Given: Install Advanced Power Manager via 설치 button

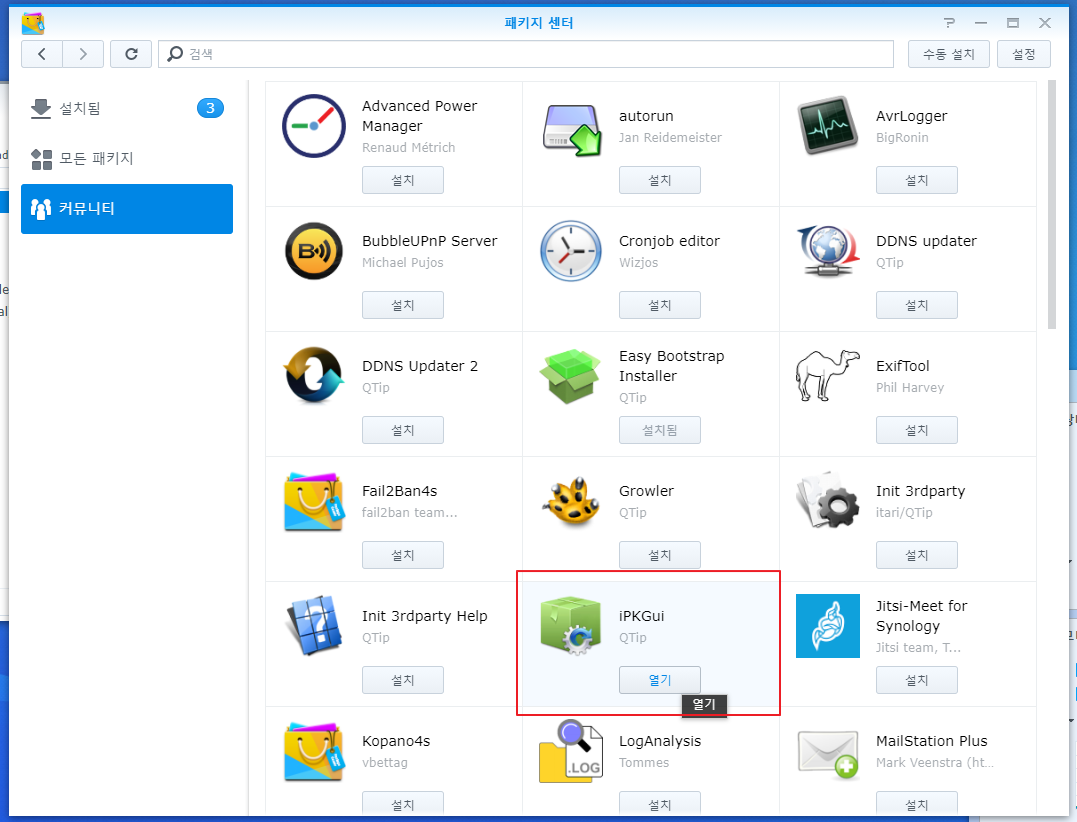Looking at the screenshot, I should (x=403, y=180).
